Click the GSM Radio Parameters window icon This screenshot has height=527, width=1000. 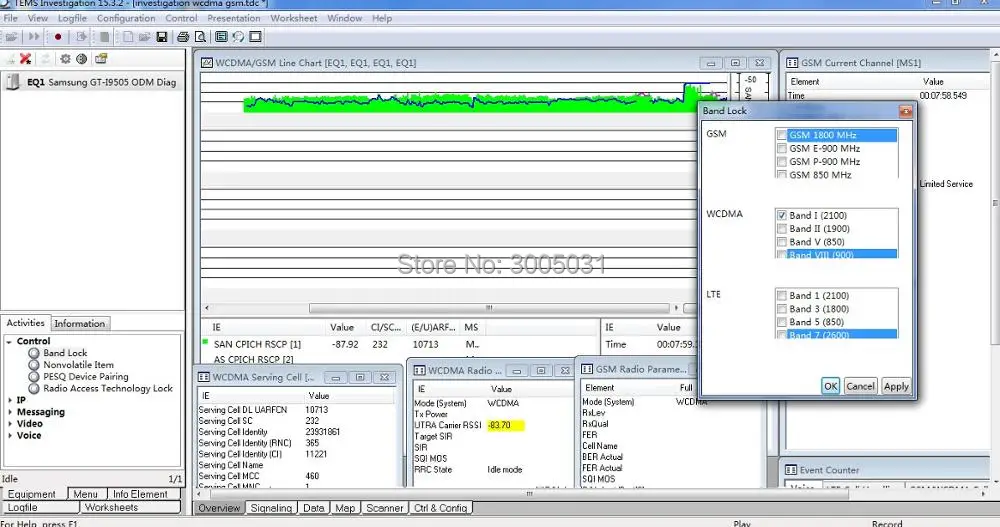[x=587, y=369]
